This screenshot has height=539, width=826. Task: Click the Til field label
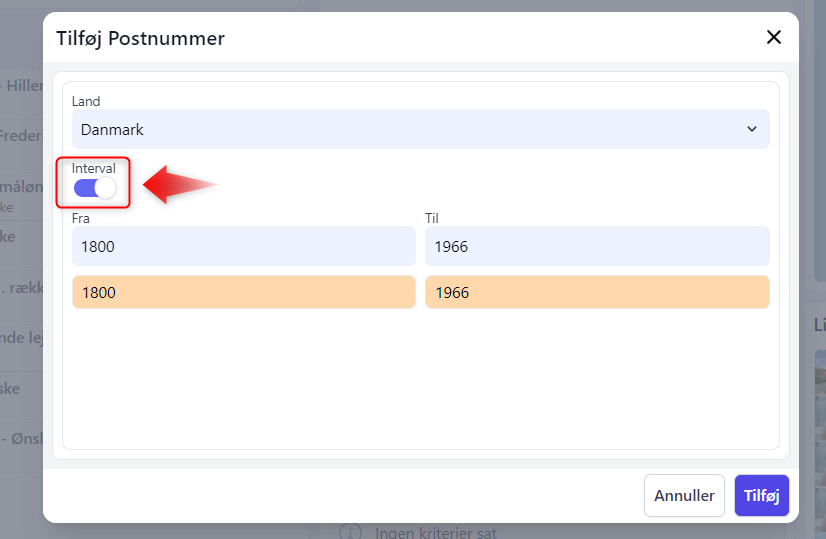point(433,217)
